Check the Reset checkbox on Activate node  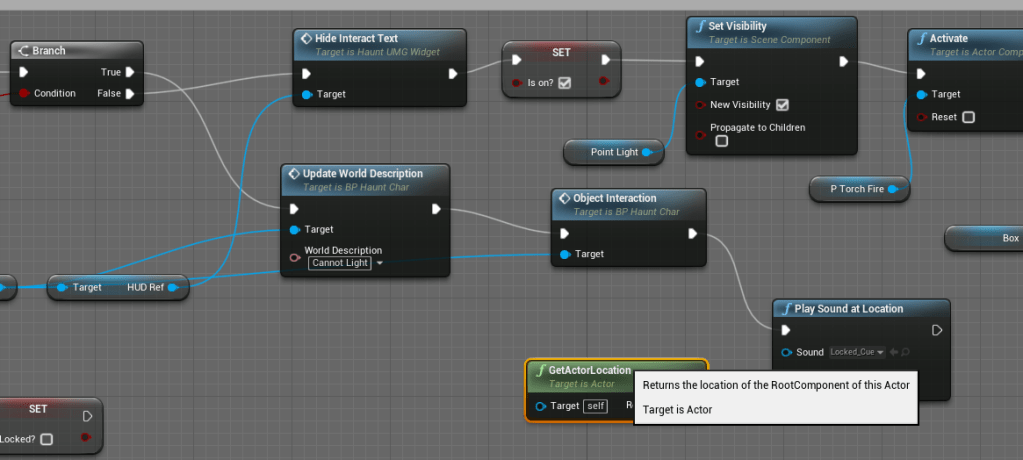(967, 117)
